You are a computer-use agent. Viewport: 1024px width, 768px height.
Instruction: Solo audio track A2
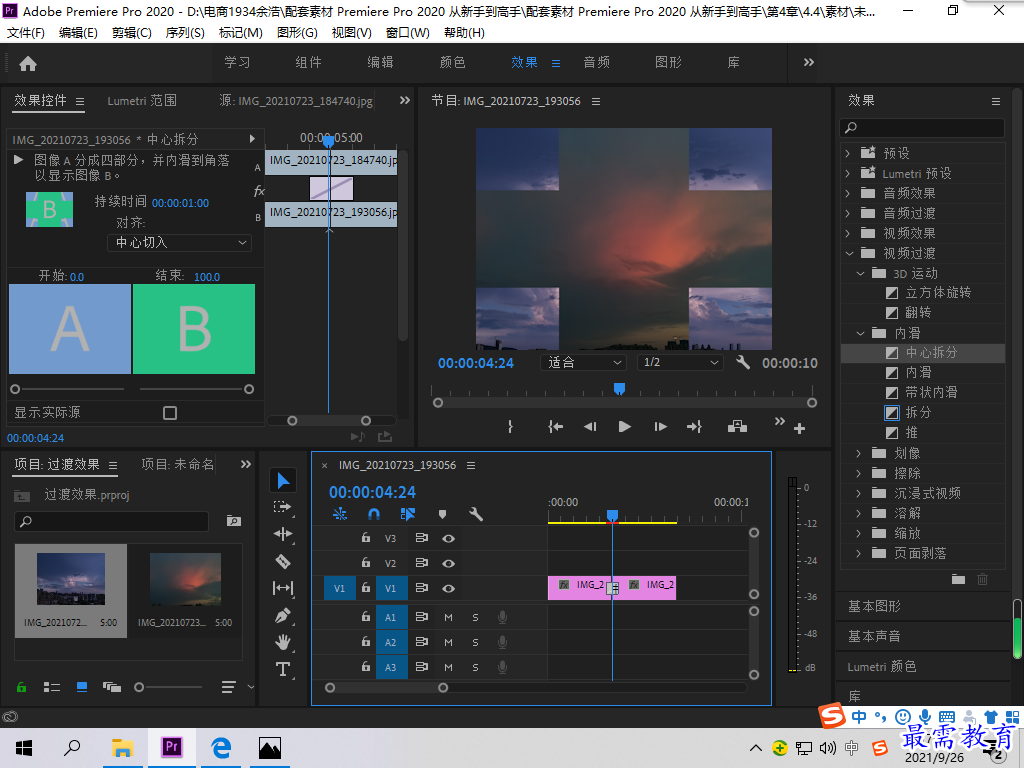pos(475,642)
